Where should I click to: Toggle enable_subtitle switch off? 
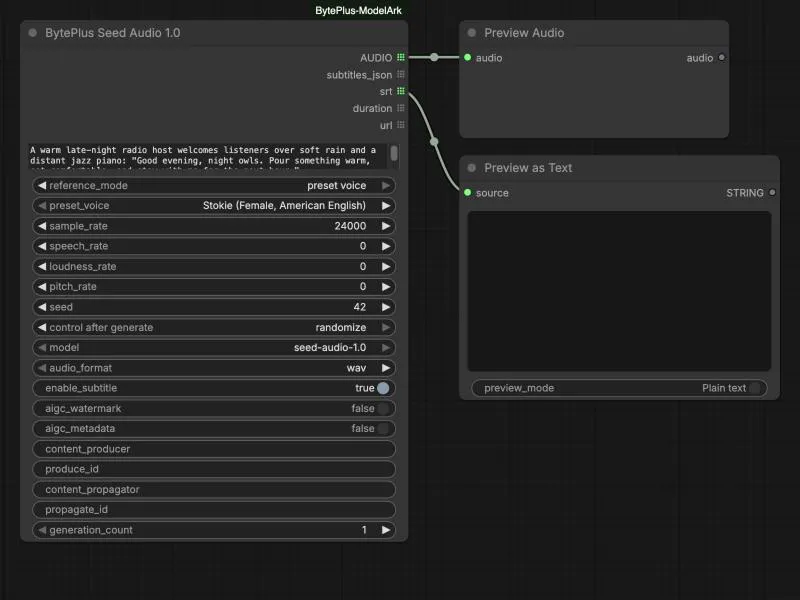click(x=383, y=388)
